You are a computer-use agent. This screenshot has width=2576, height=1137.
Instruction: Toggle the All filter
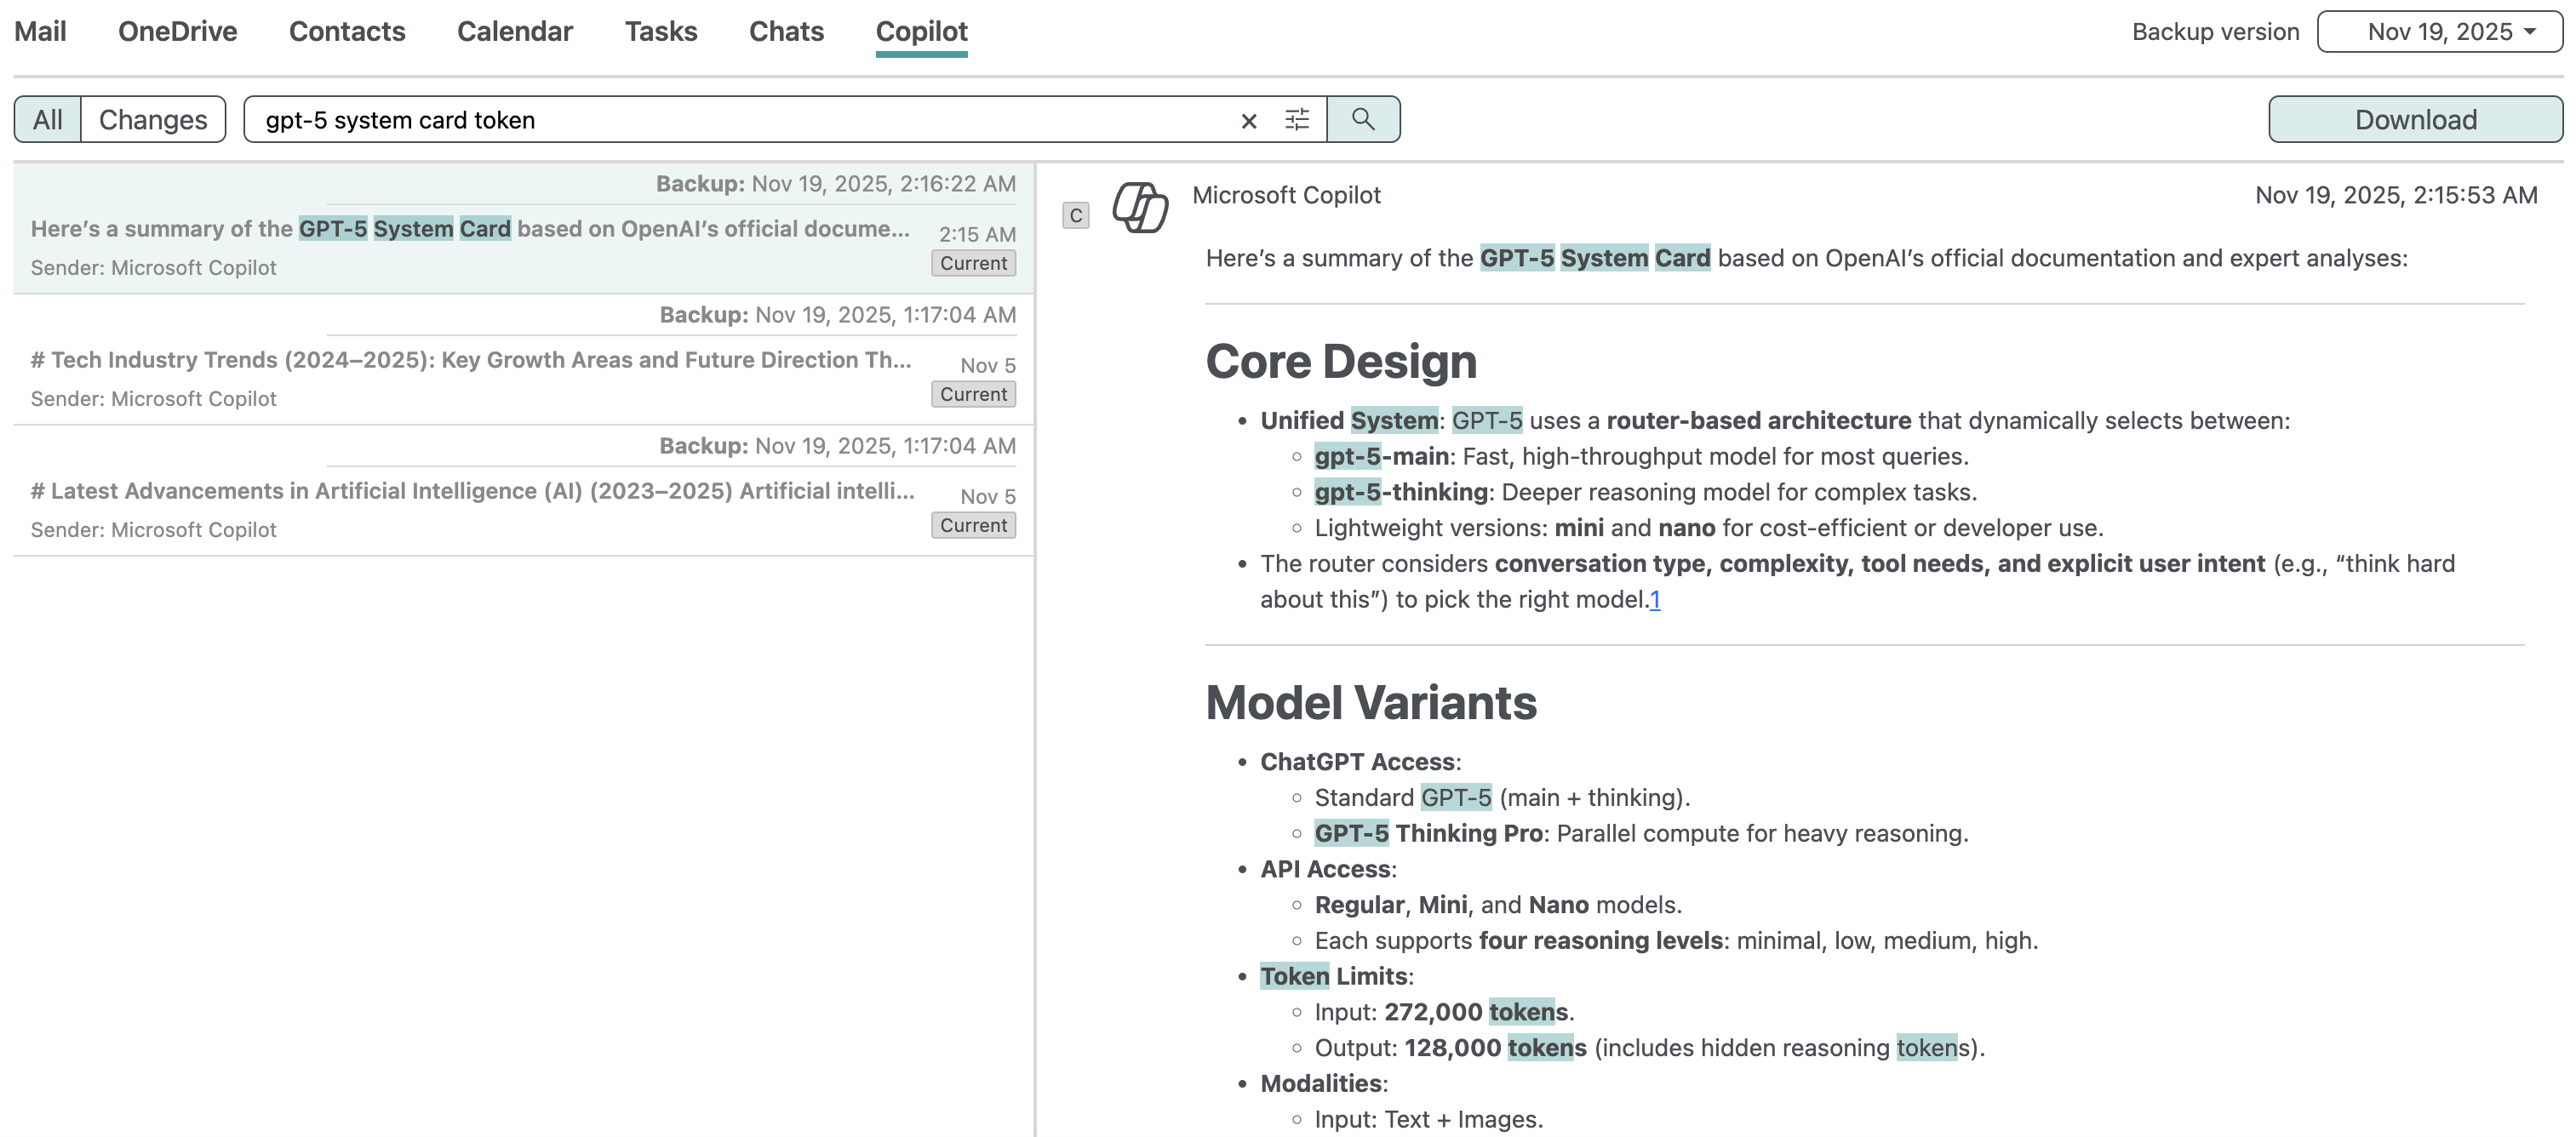(47, 120)
